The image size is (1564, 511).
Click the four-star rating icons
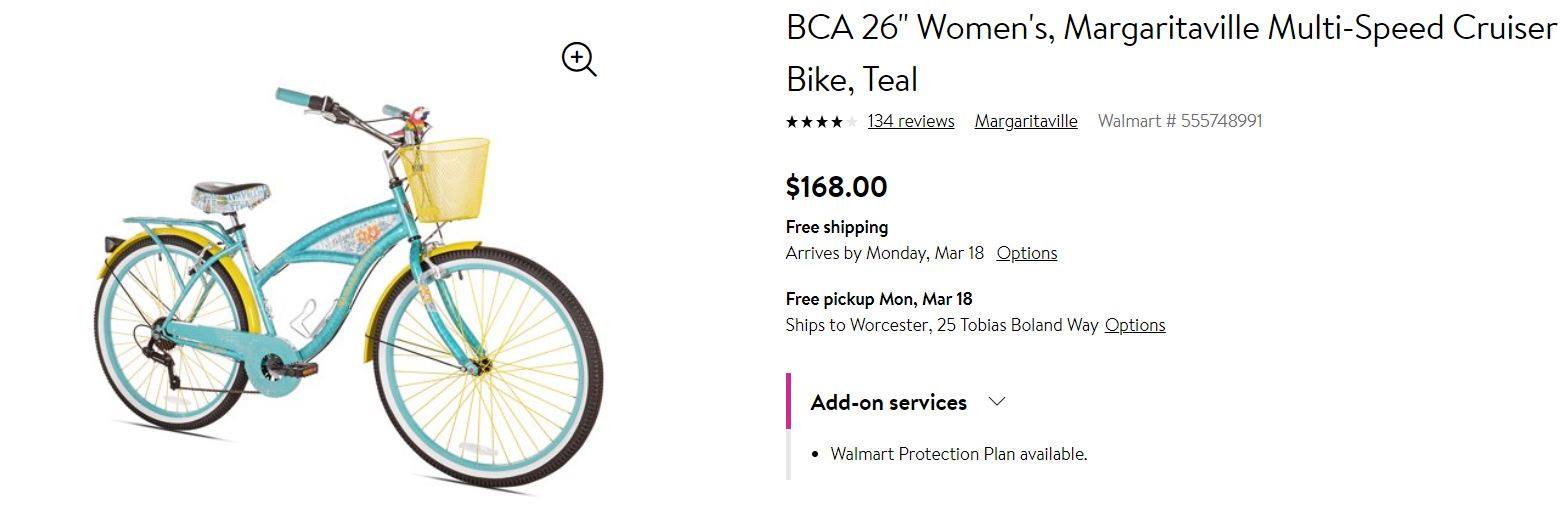[x=821, y=122]
